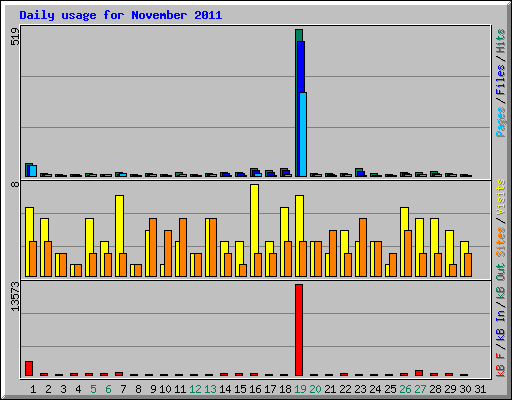The width and height of the screenshot is (512, 400).
Task: Click day label 14 on the x-axis
Action: [225, 389]
